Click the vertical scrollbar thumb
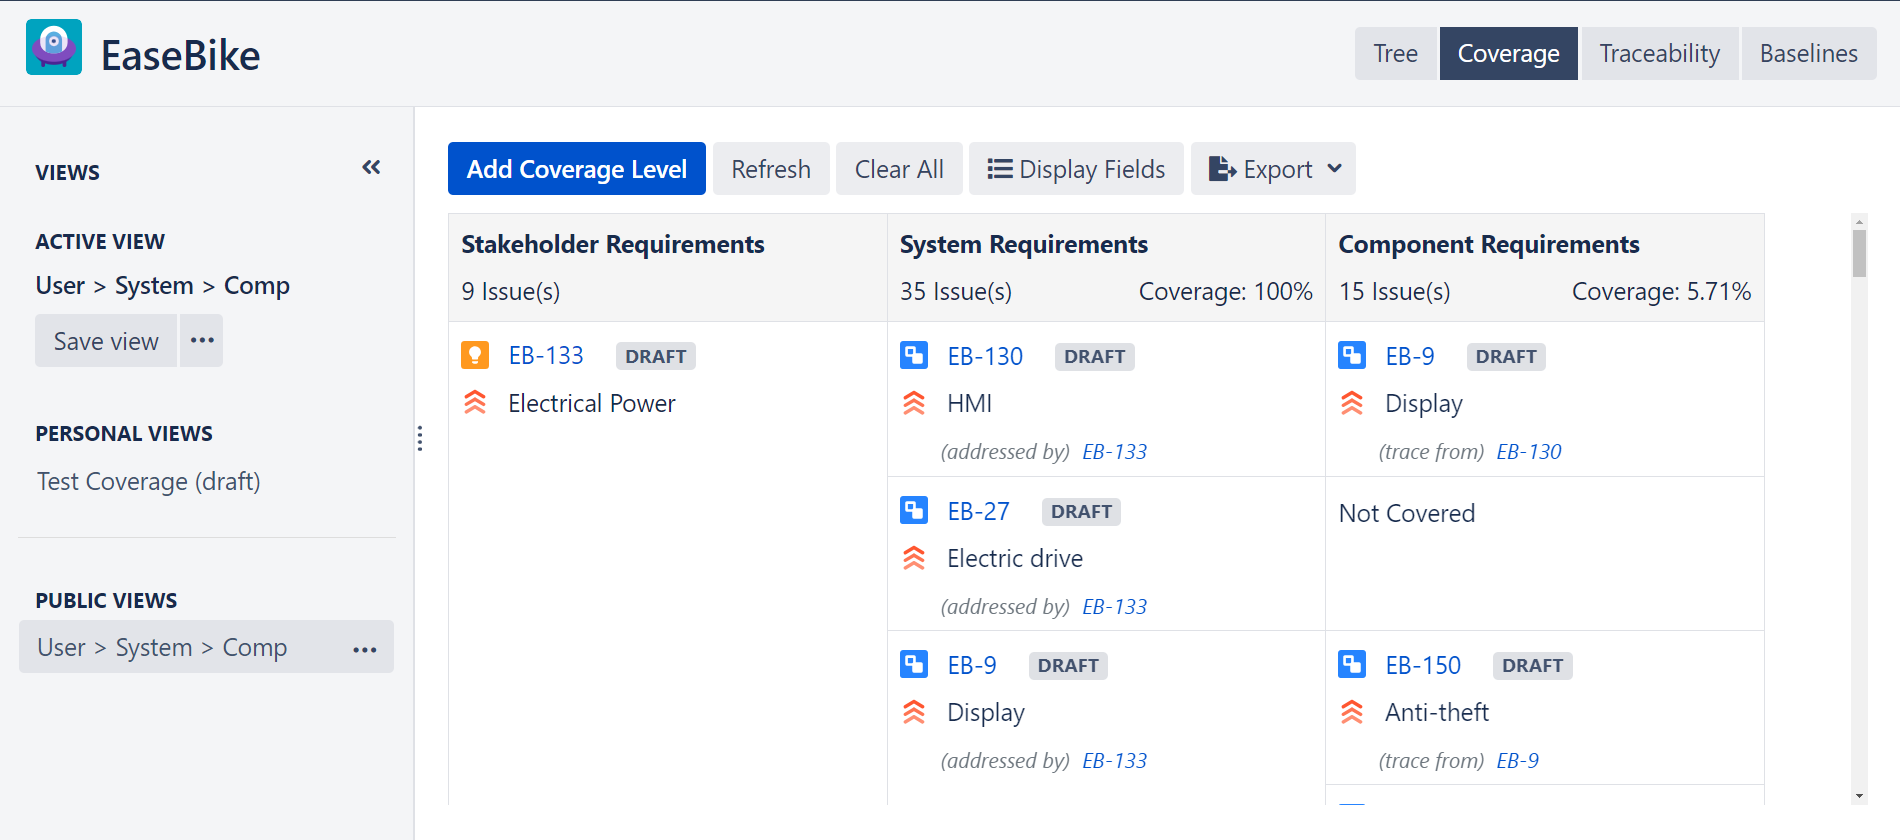The width and height of the screenshot is (1900, 840). [x=1859, y=253]
